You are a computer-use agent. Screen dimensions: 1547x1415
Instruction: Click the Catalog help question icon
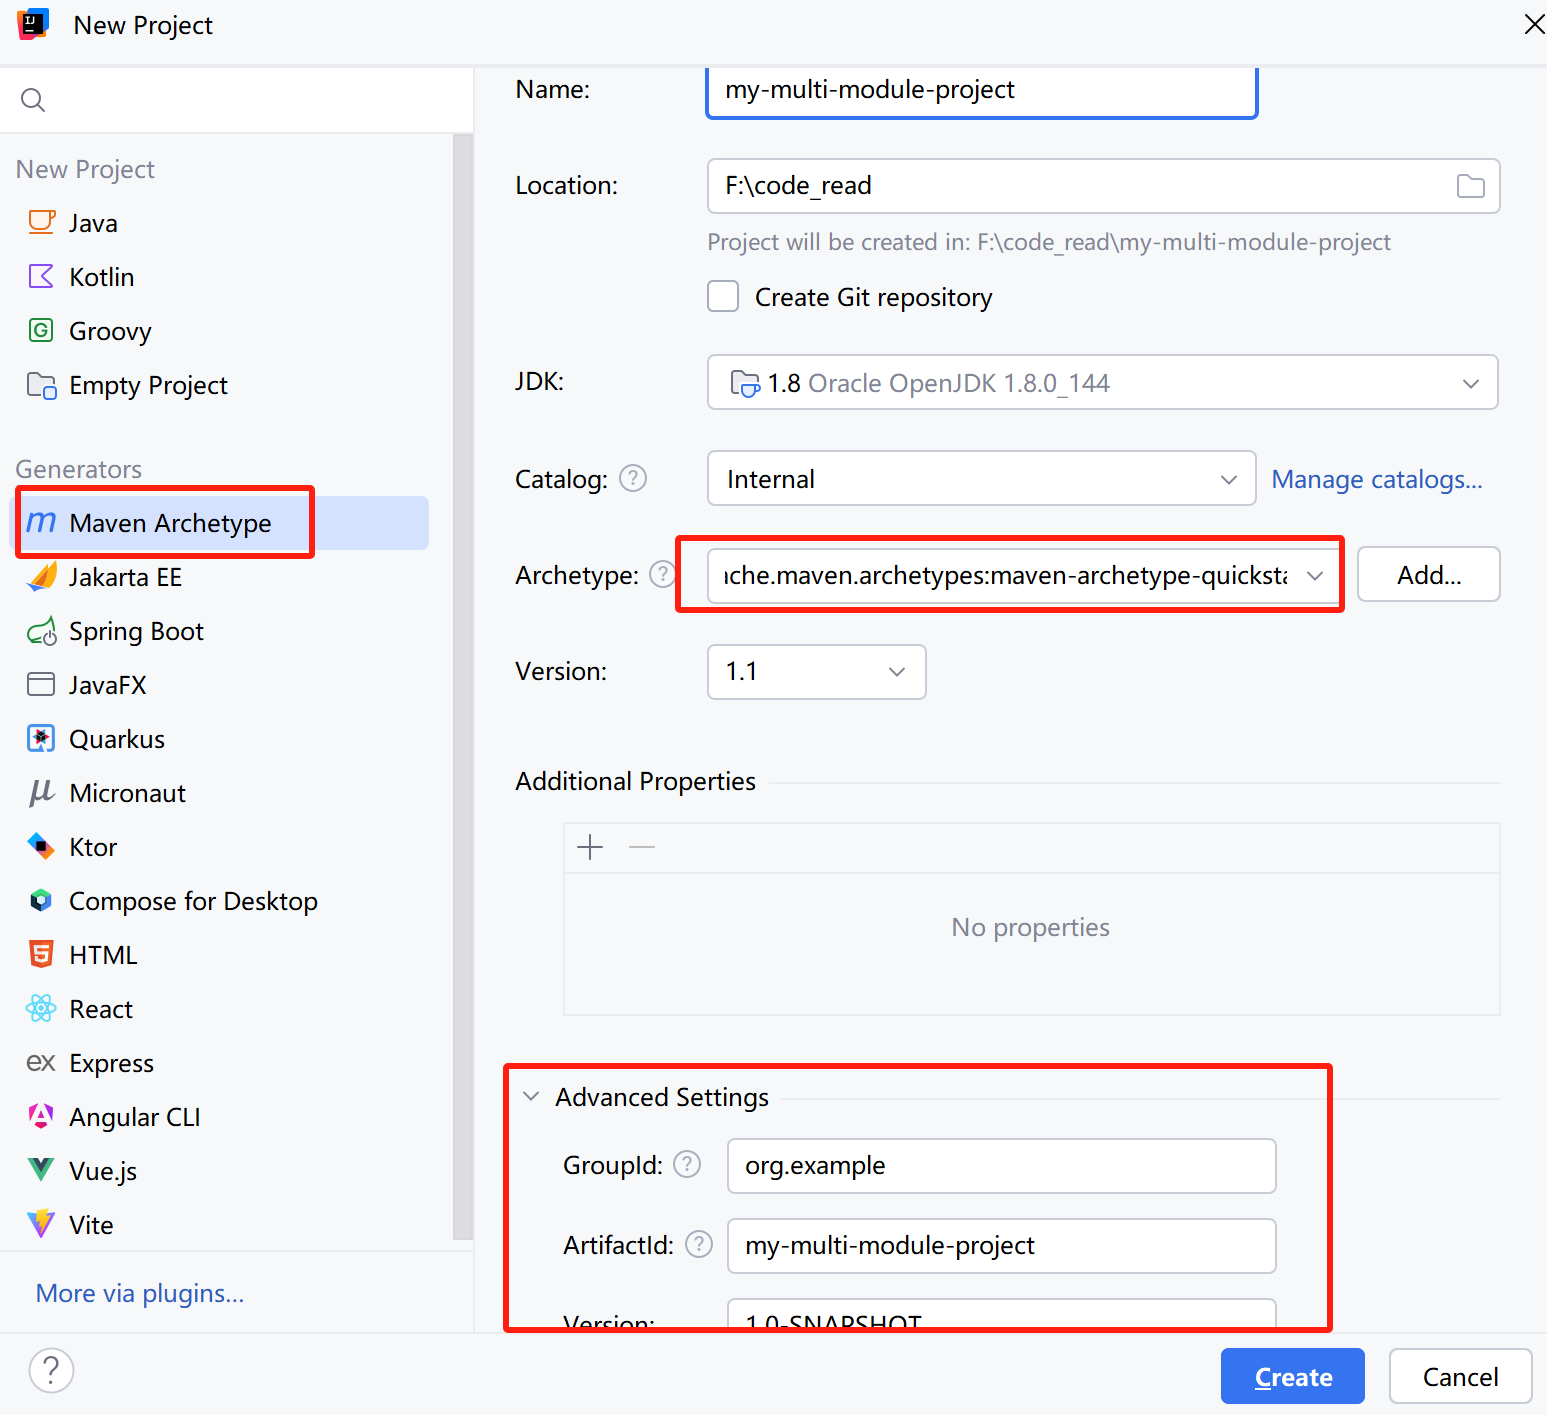[x=633, y=479]
